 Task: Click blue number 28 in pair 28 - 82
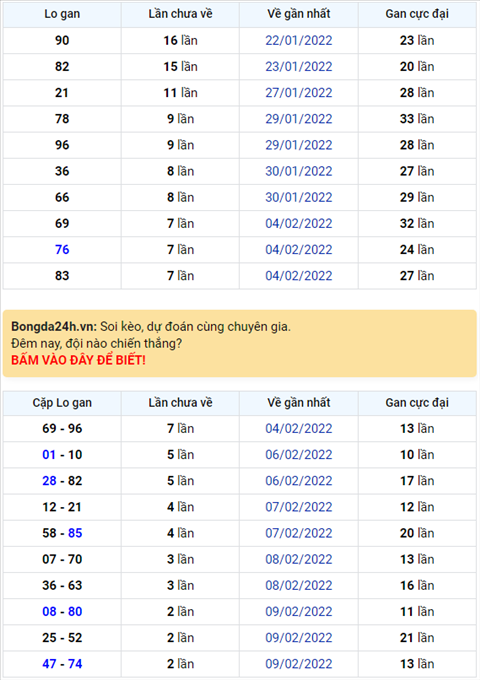pyautogui.click(x=49, y=481)
